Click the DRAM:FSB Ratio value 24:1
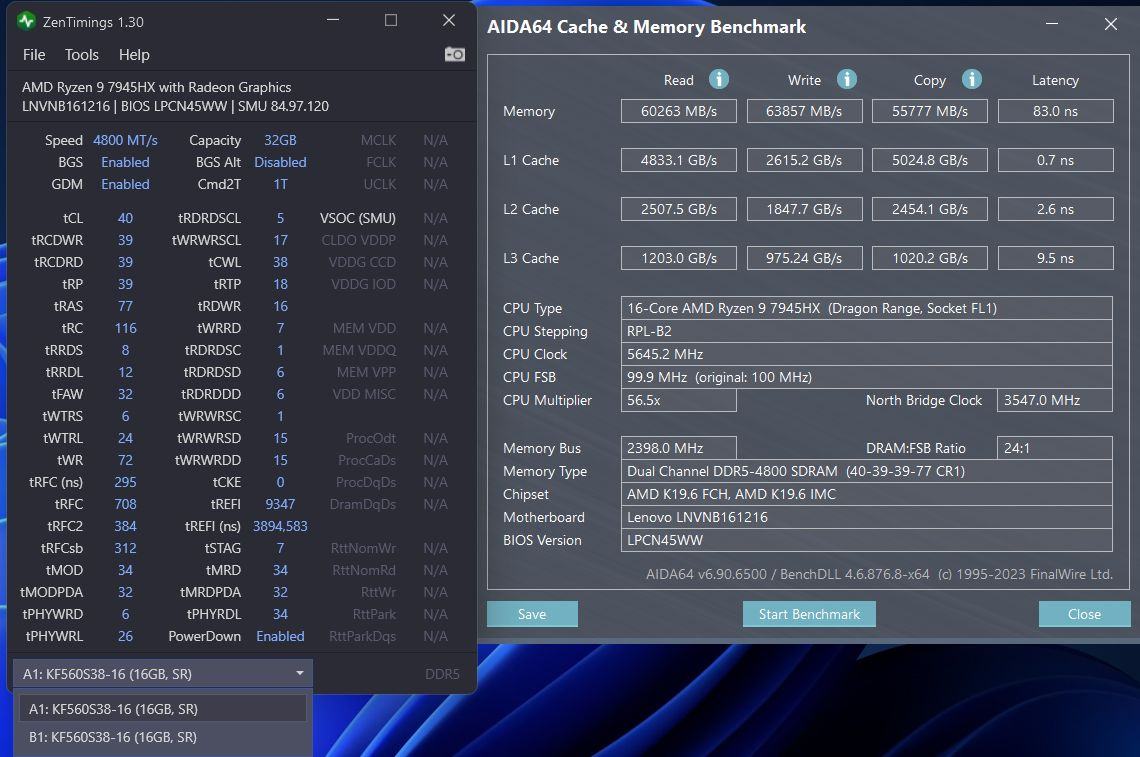 point(1054,448)
